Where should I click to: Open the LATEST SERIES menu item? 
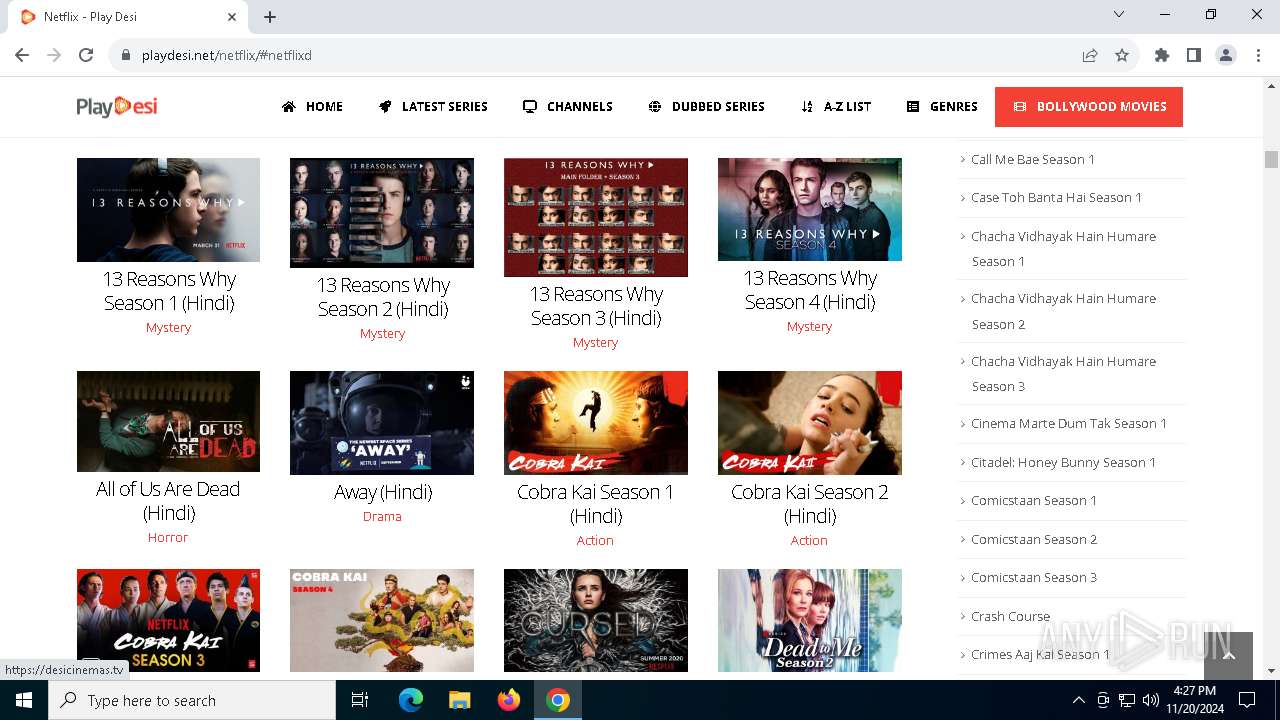click(433, 106)
